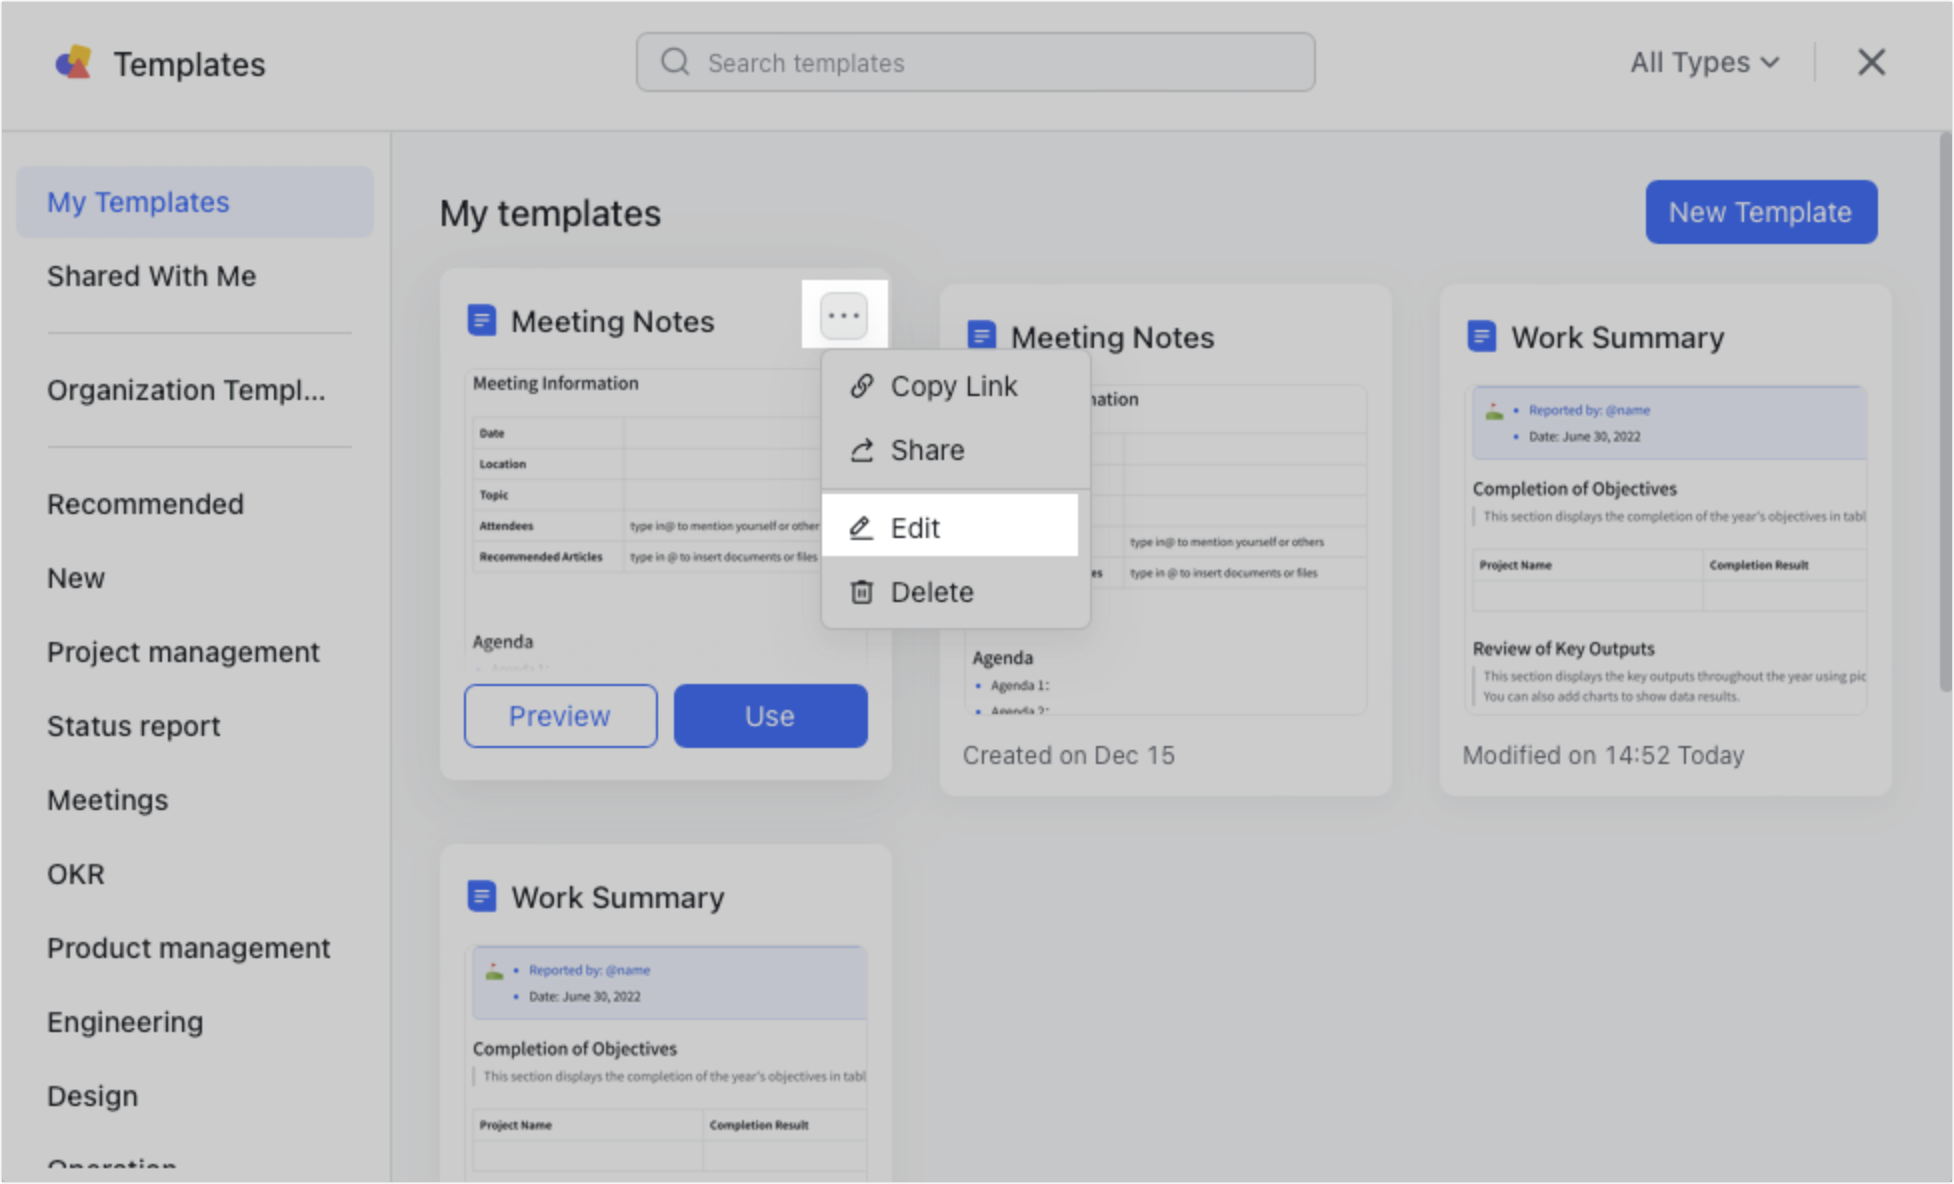Close the Templates dialog with the X
Viewport: 1954px width, 1184px height.
1871,62
